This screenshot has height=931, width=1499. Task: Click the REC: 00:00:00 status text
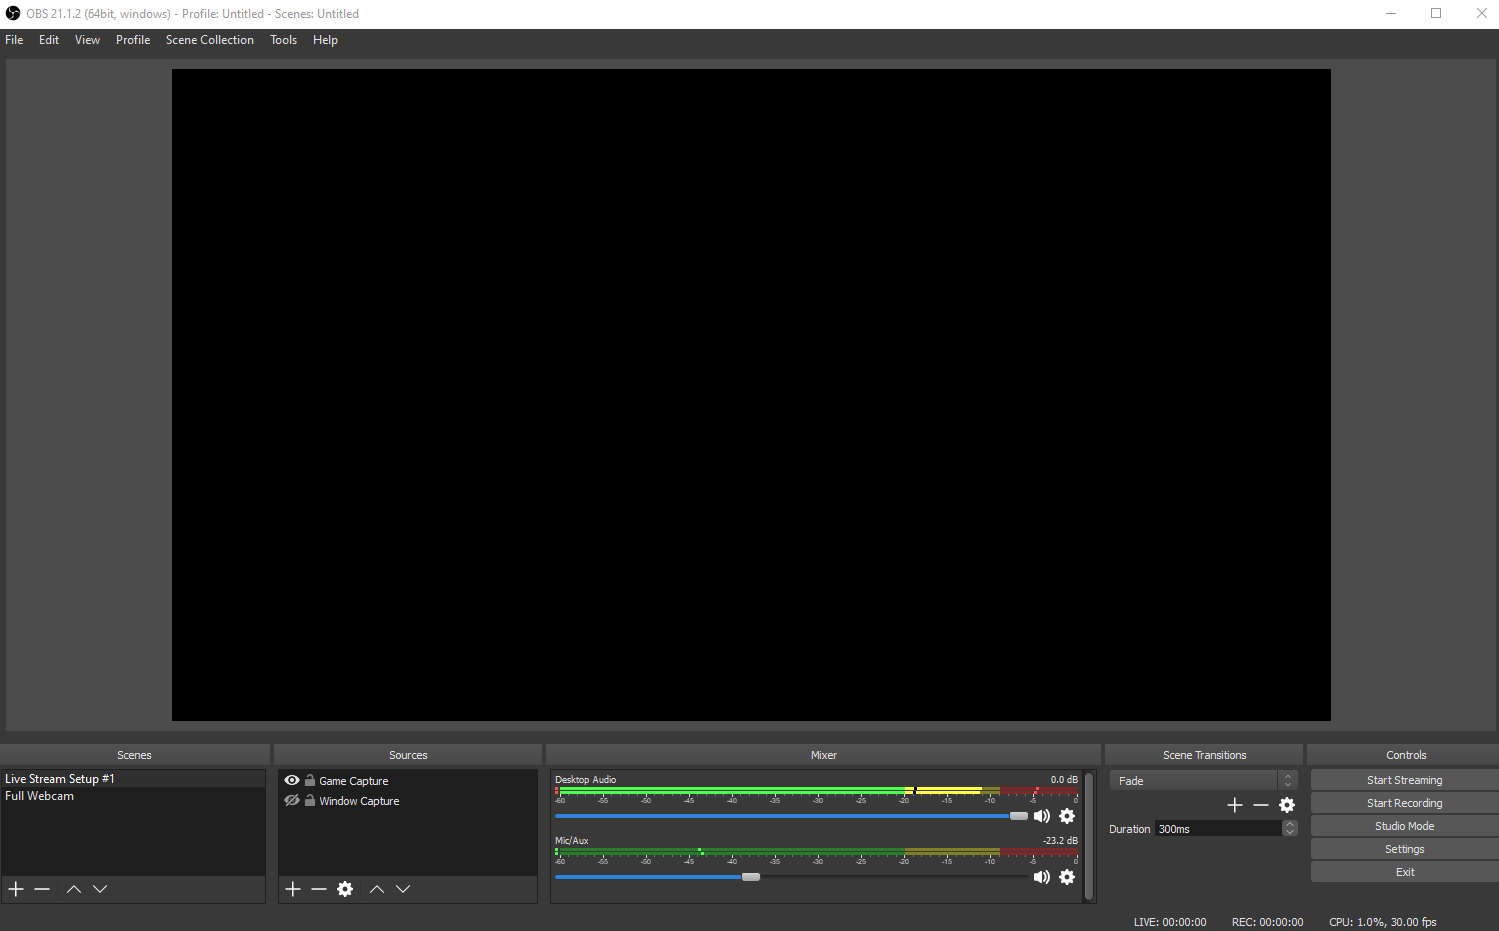click(x=1267, y=922)
